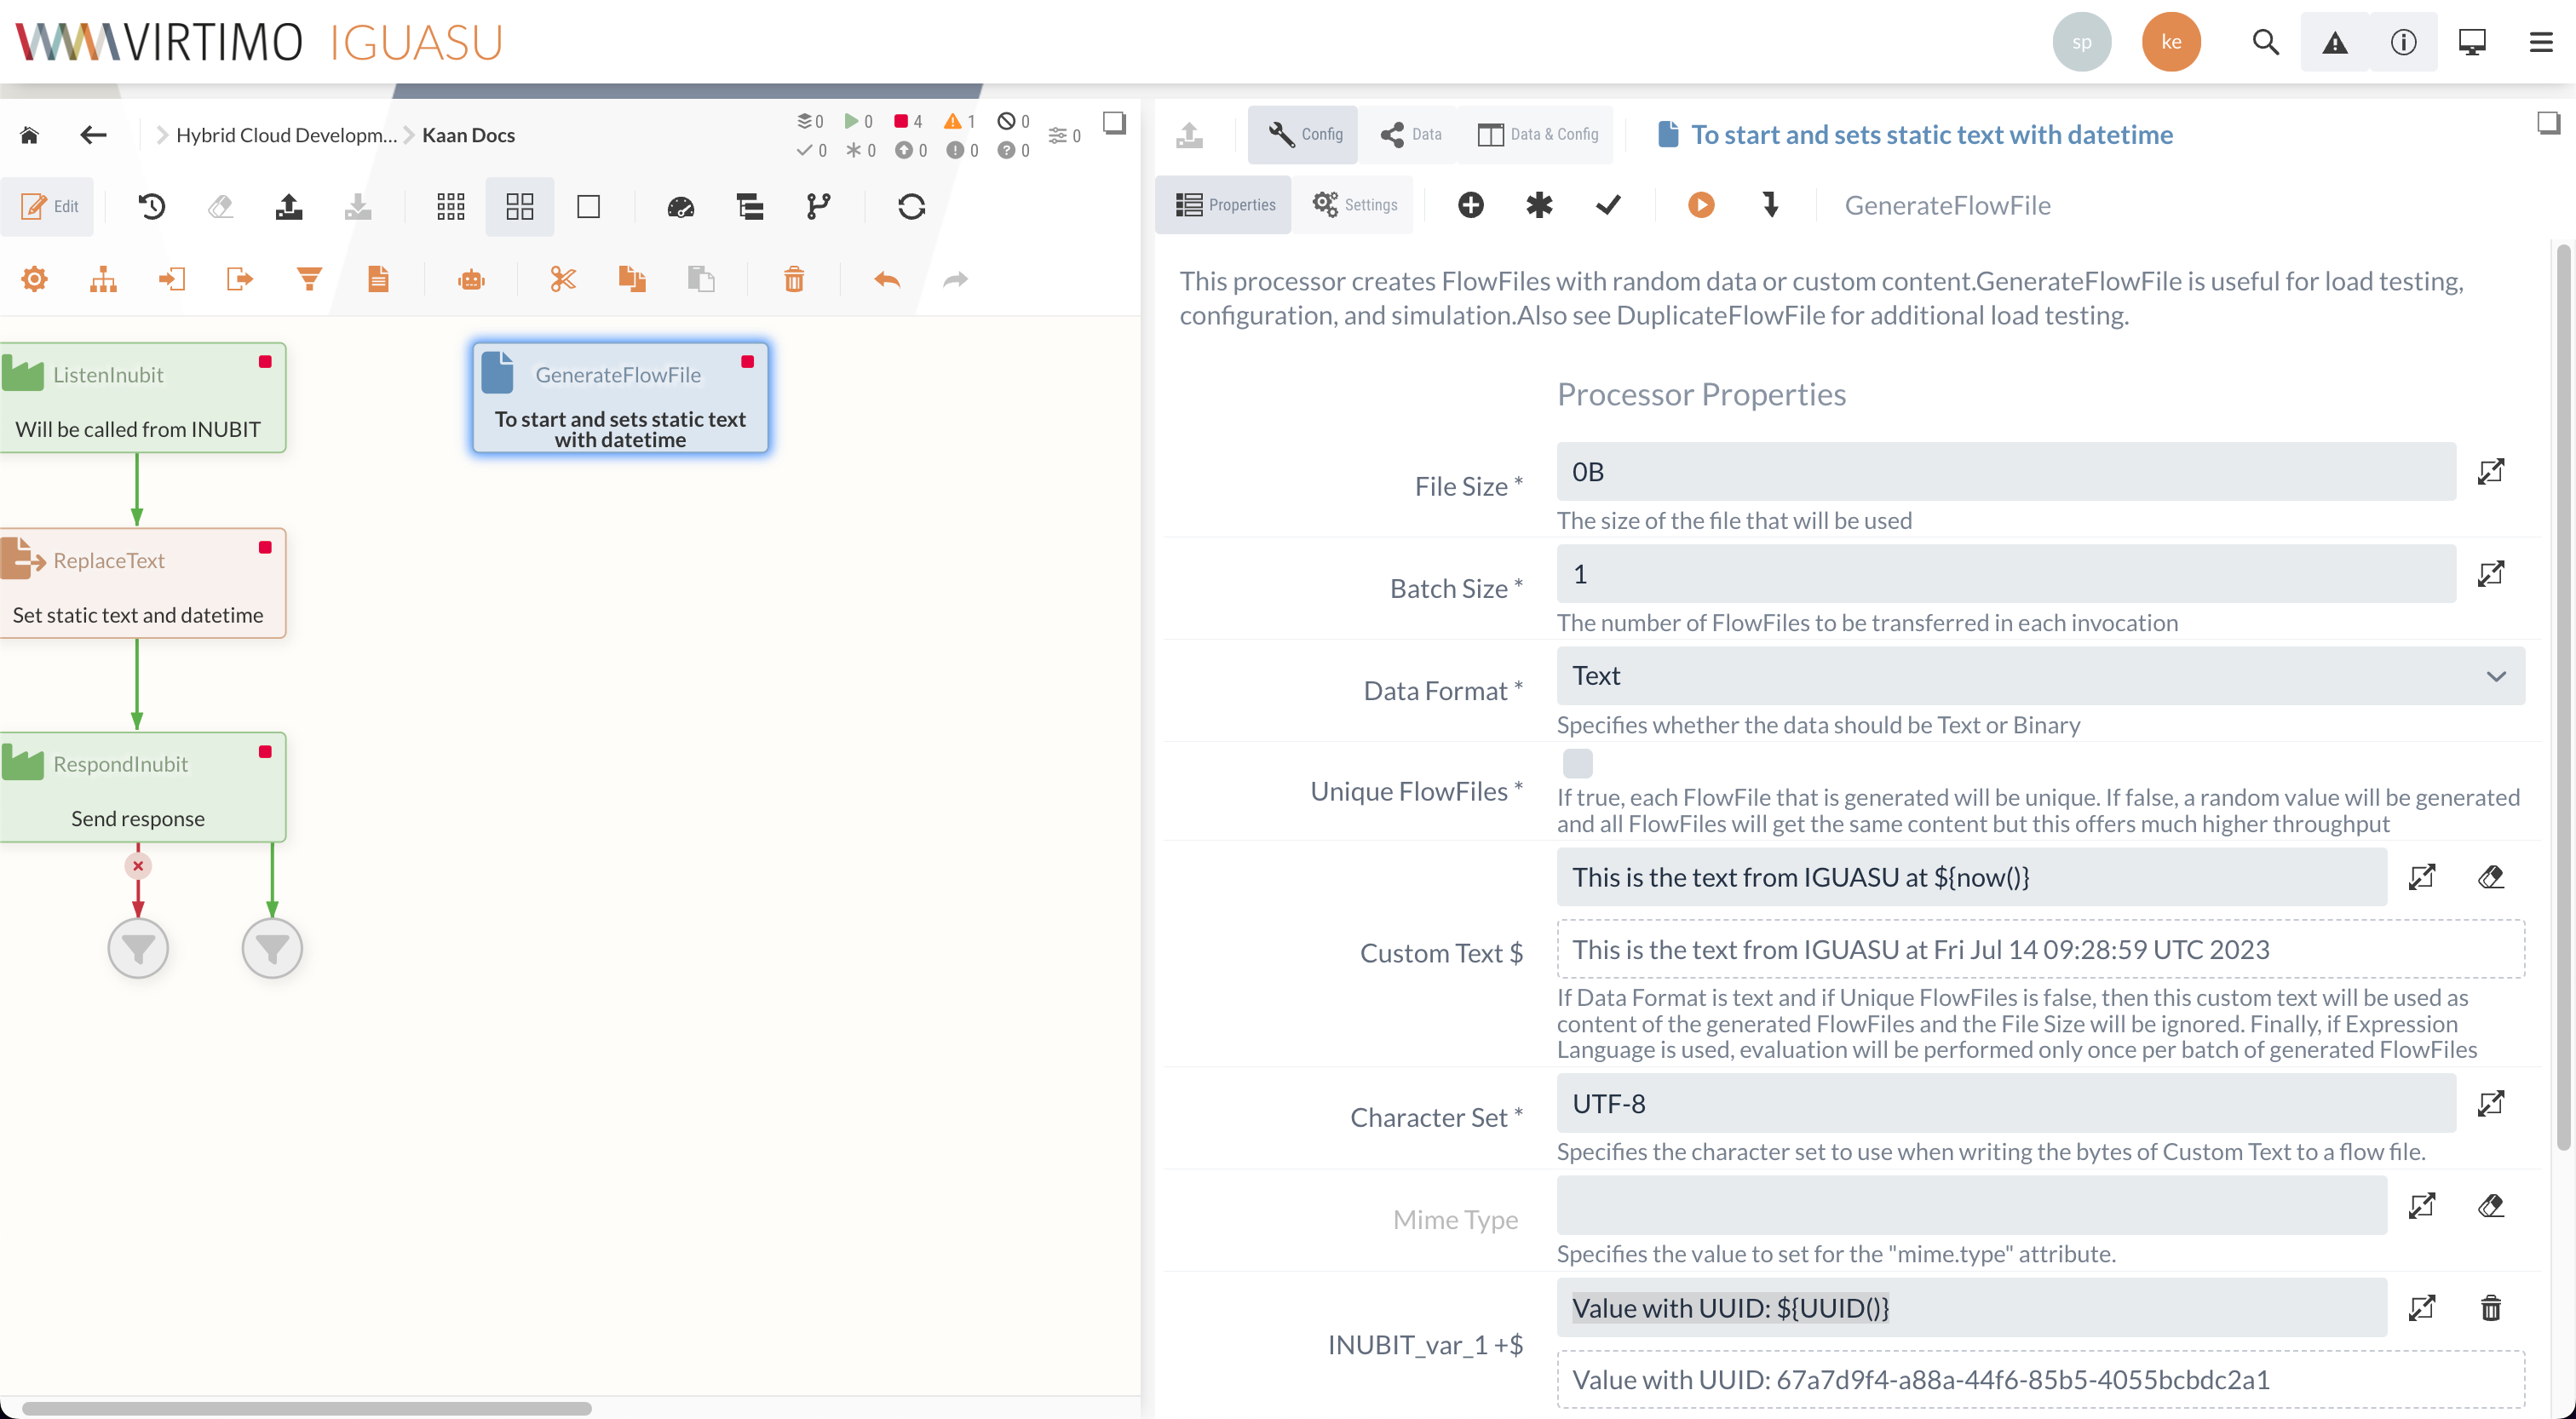Click the add property plus icon
Image resolution: width=2576 pixels, height=1419 pixels.
click(1471, 205)
